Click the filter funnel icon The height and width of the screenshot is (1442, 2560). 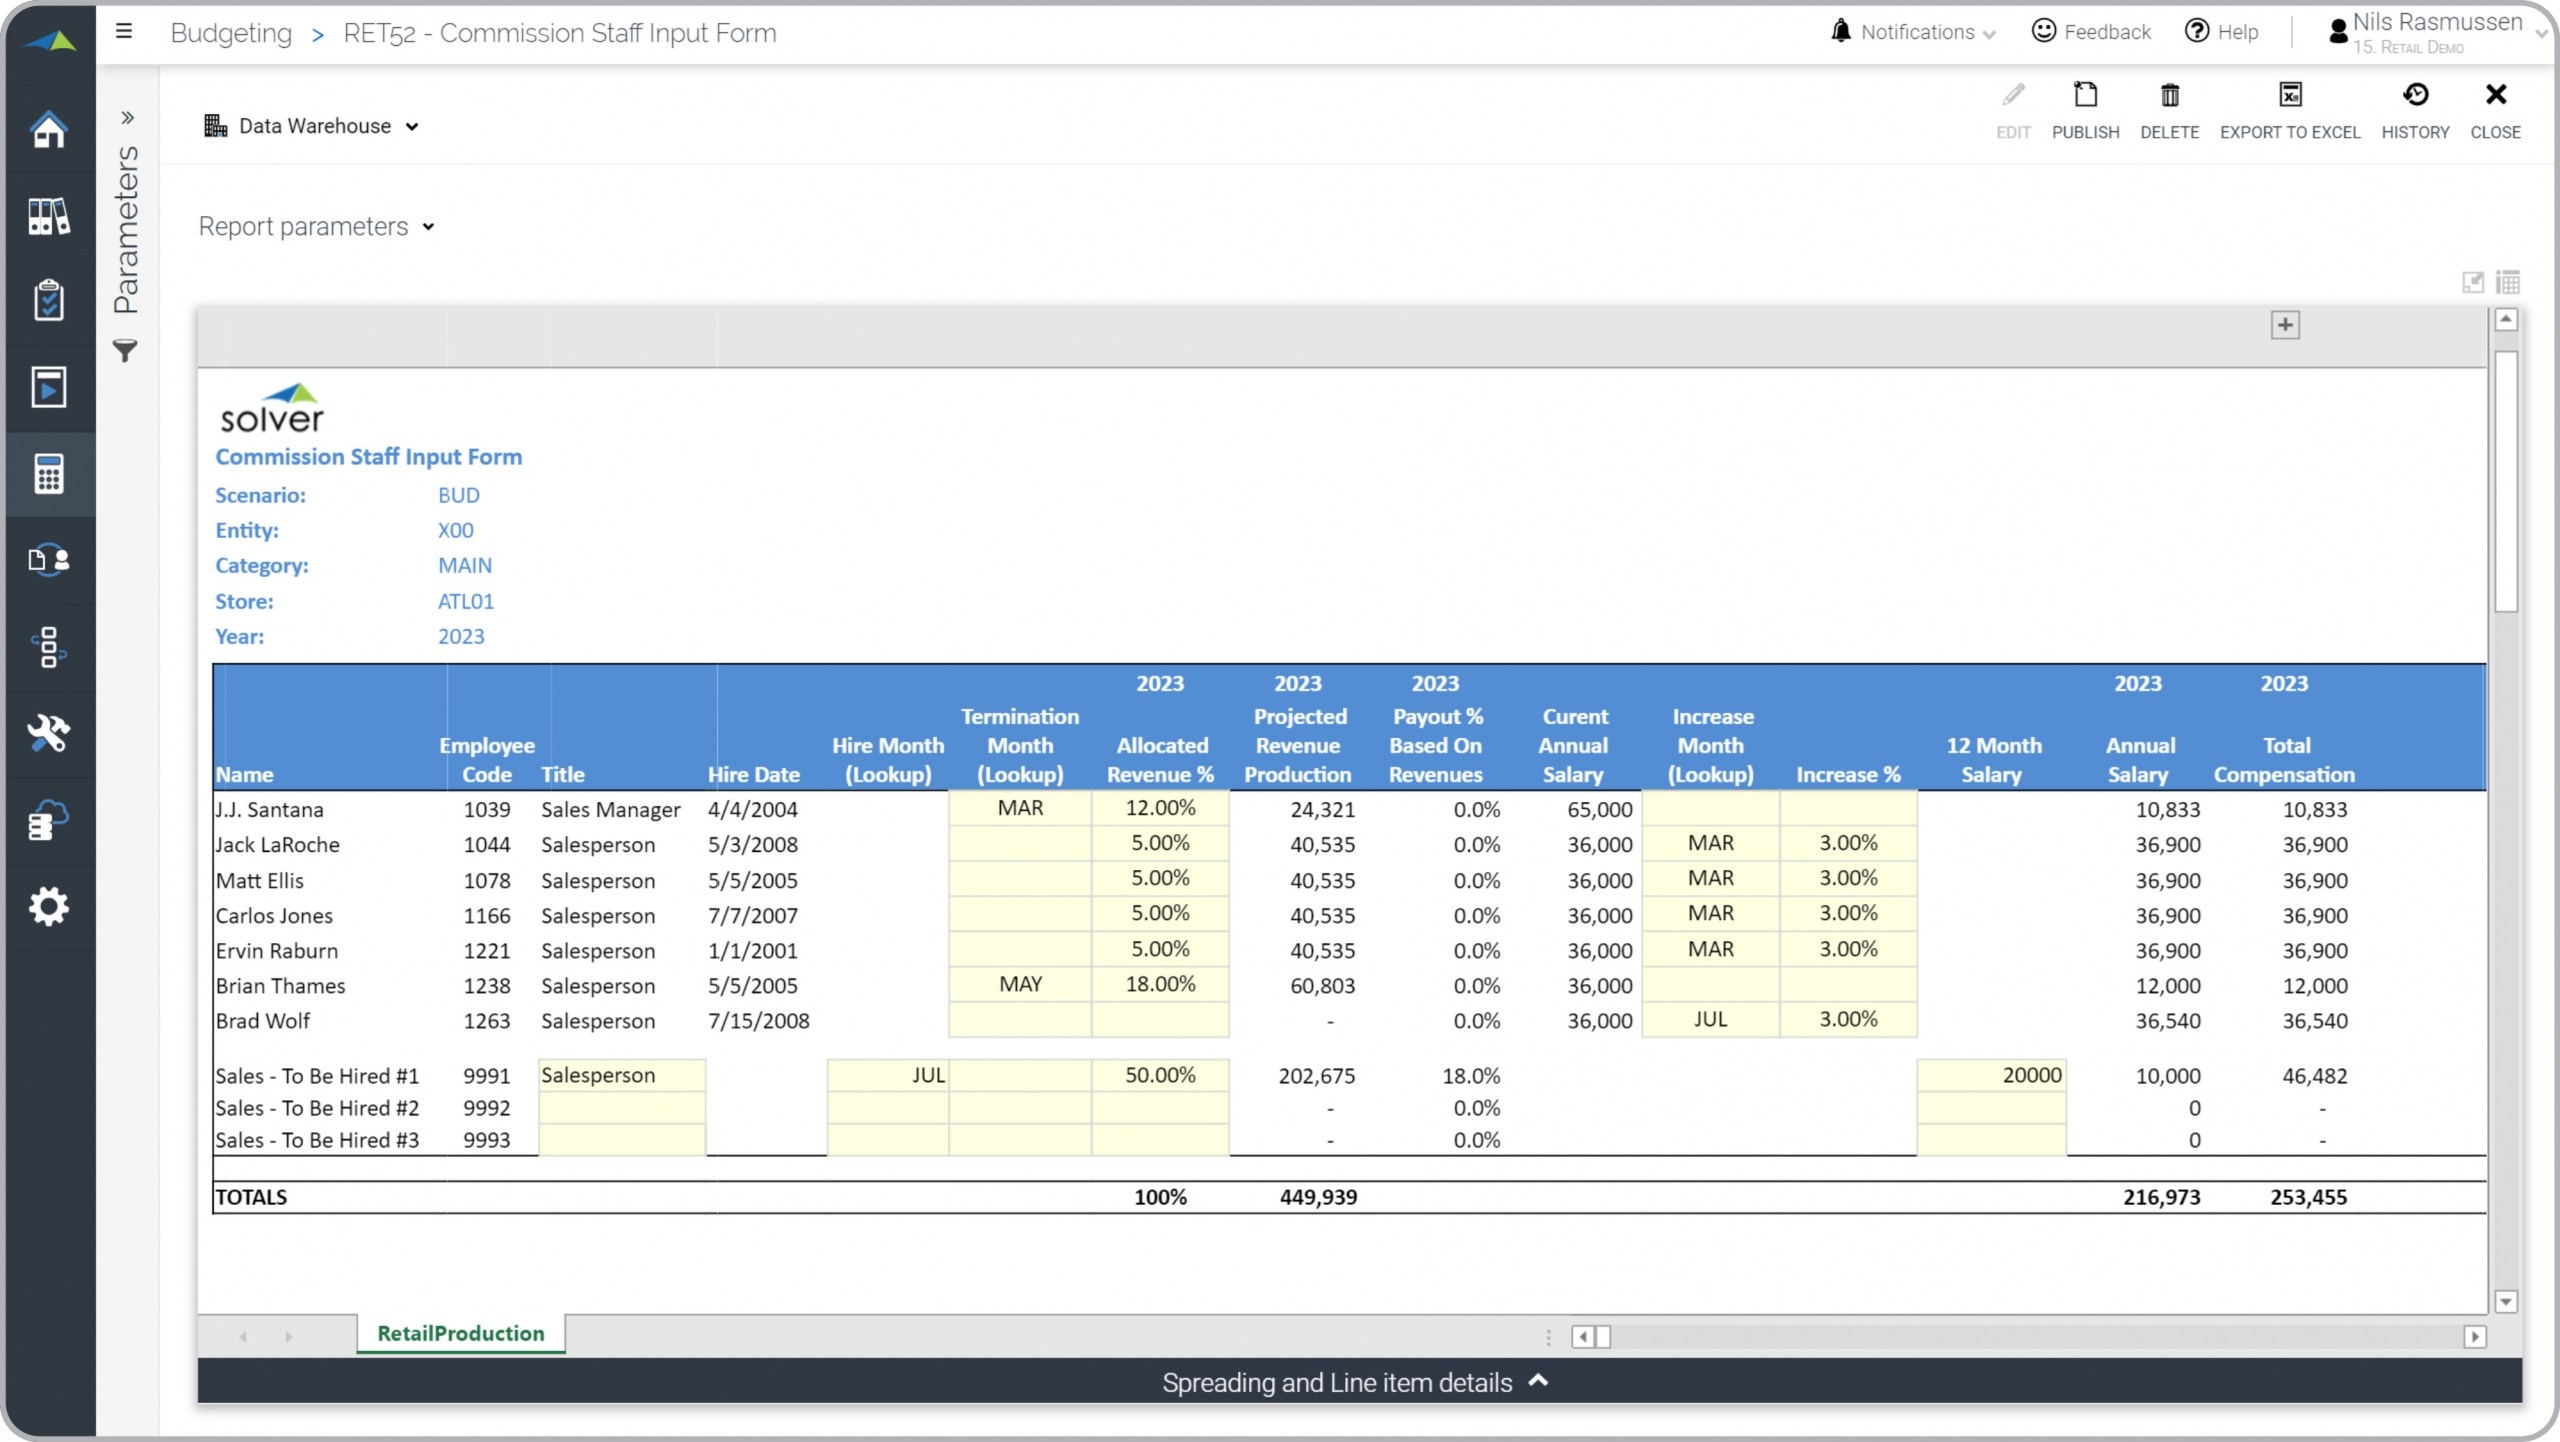tap(125, 351)
